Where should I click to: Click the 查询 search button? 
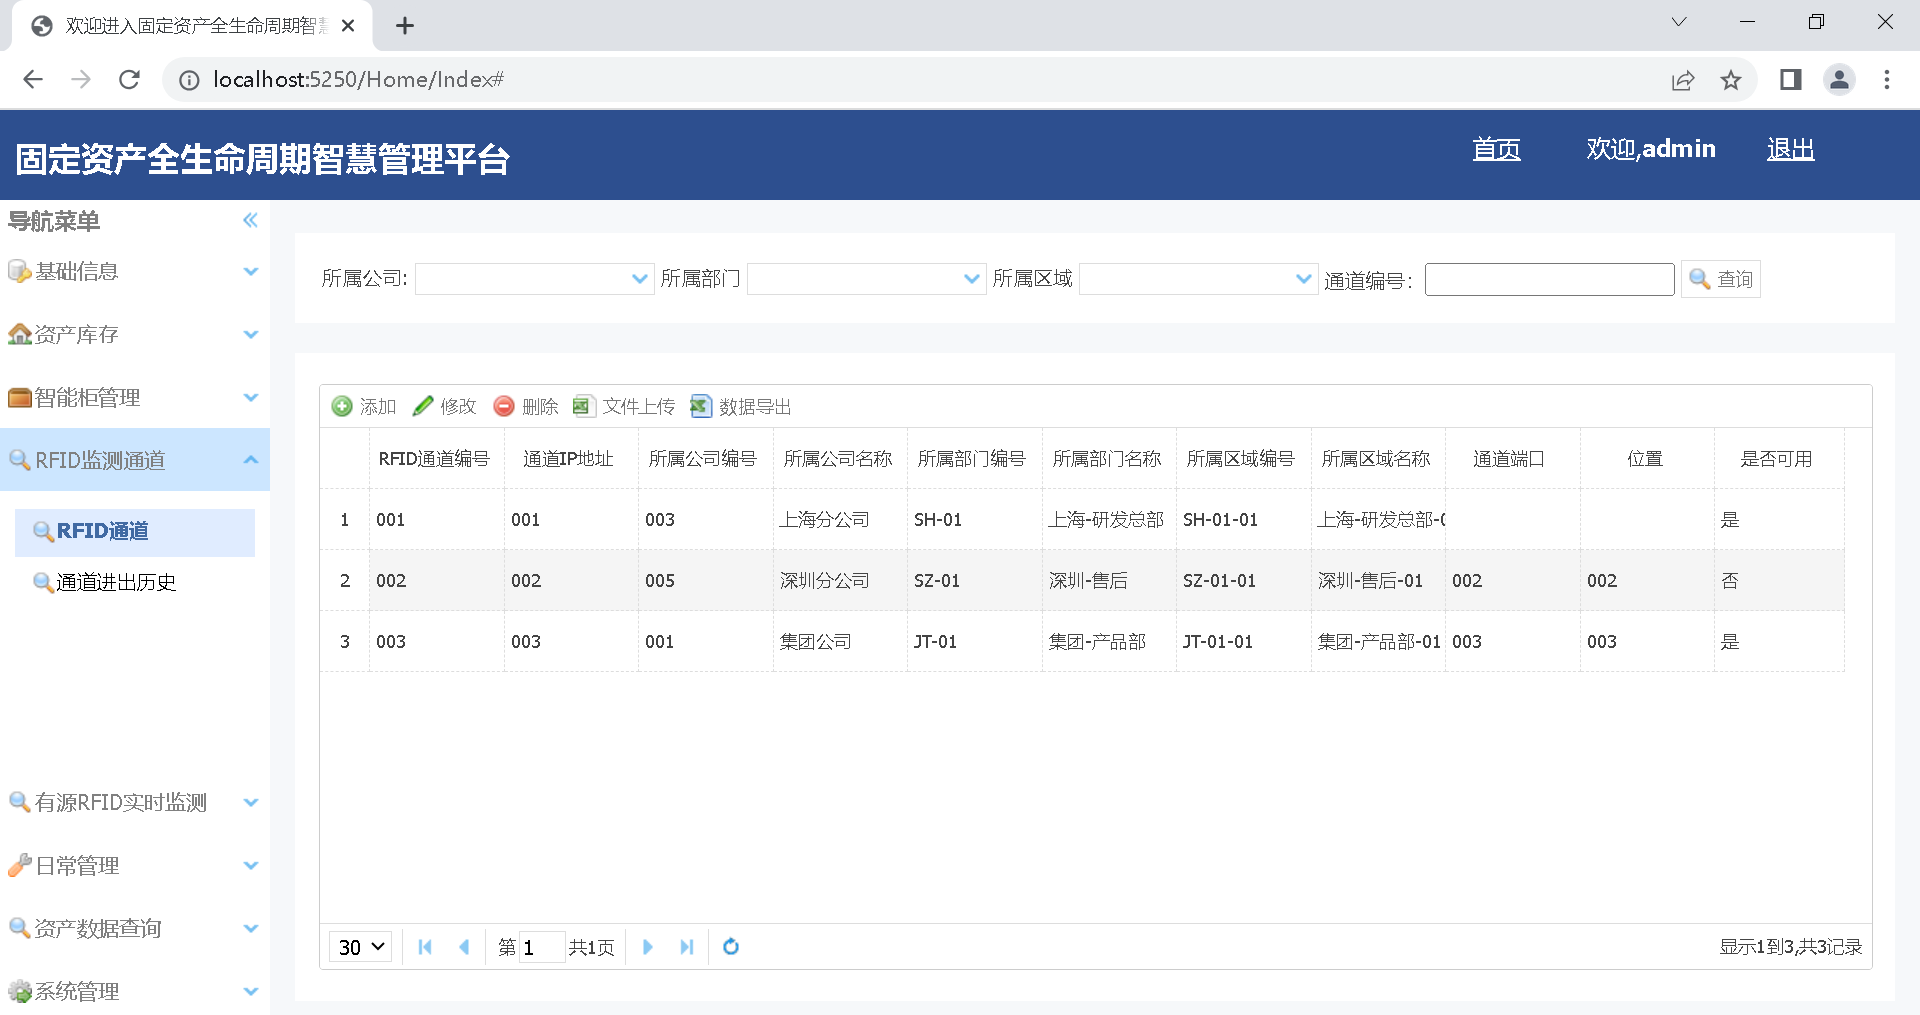[x=1721, y=279]
